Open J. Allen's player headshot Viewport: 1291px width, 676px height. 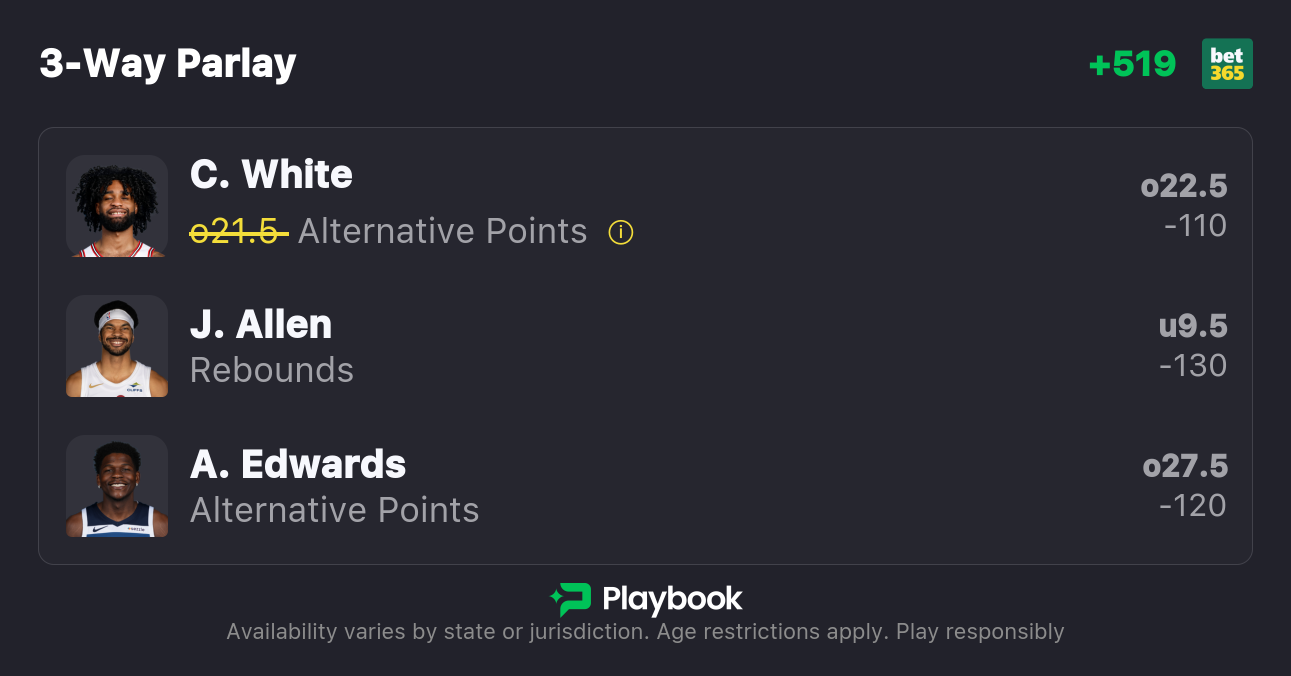[117, 346]
